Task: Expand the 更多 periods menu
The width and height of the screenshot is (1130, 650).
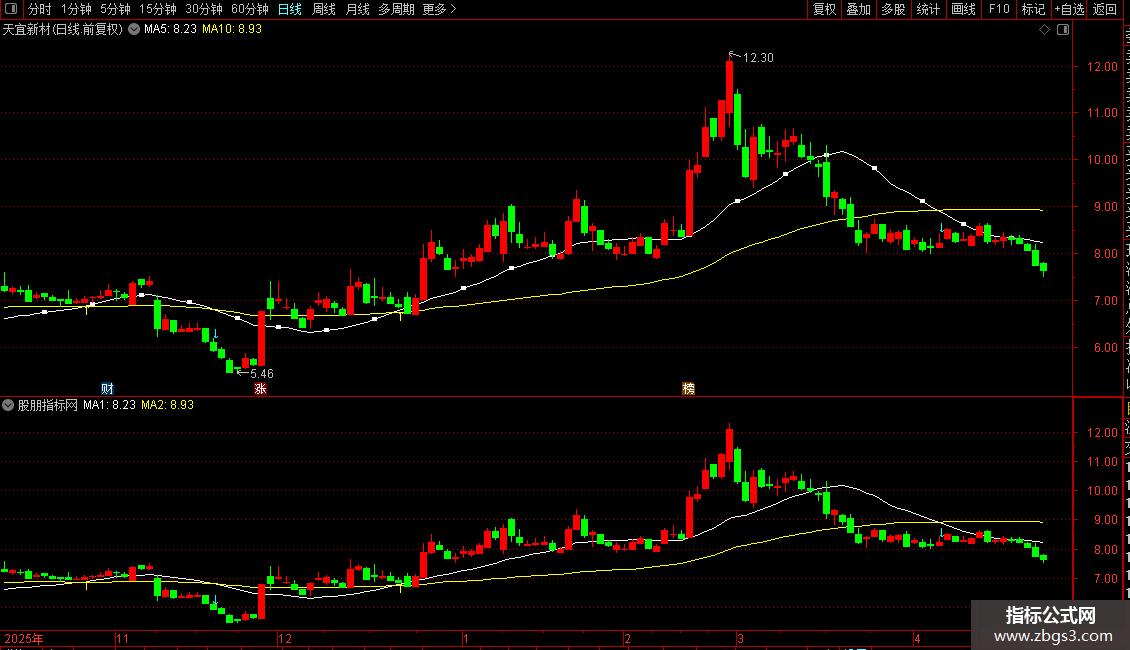Action: pos(440,9)
